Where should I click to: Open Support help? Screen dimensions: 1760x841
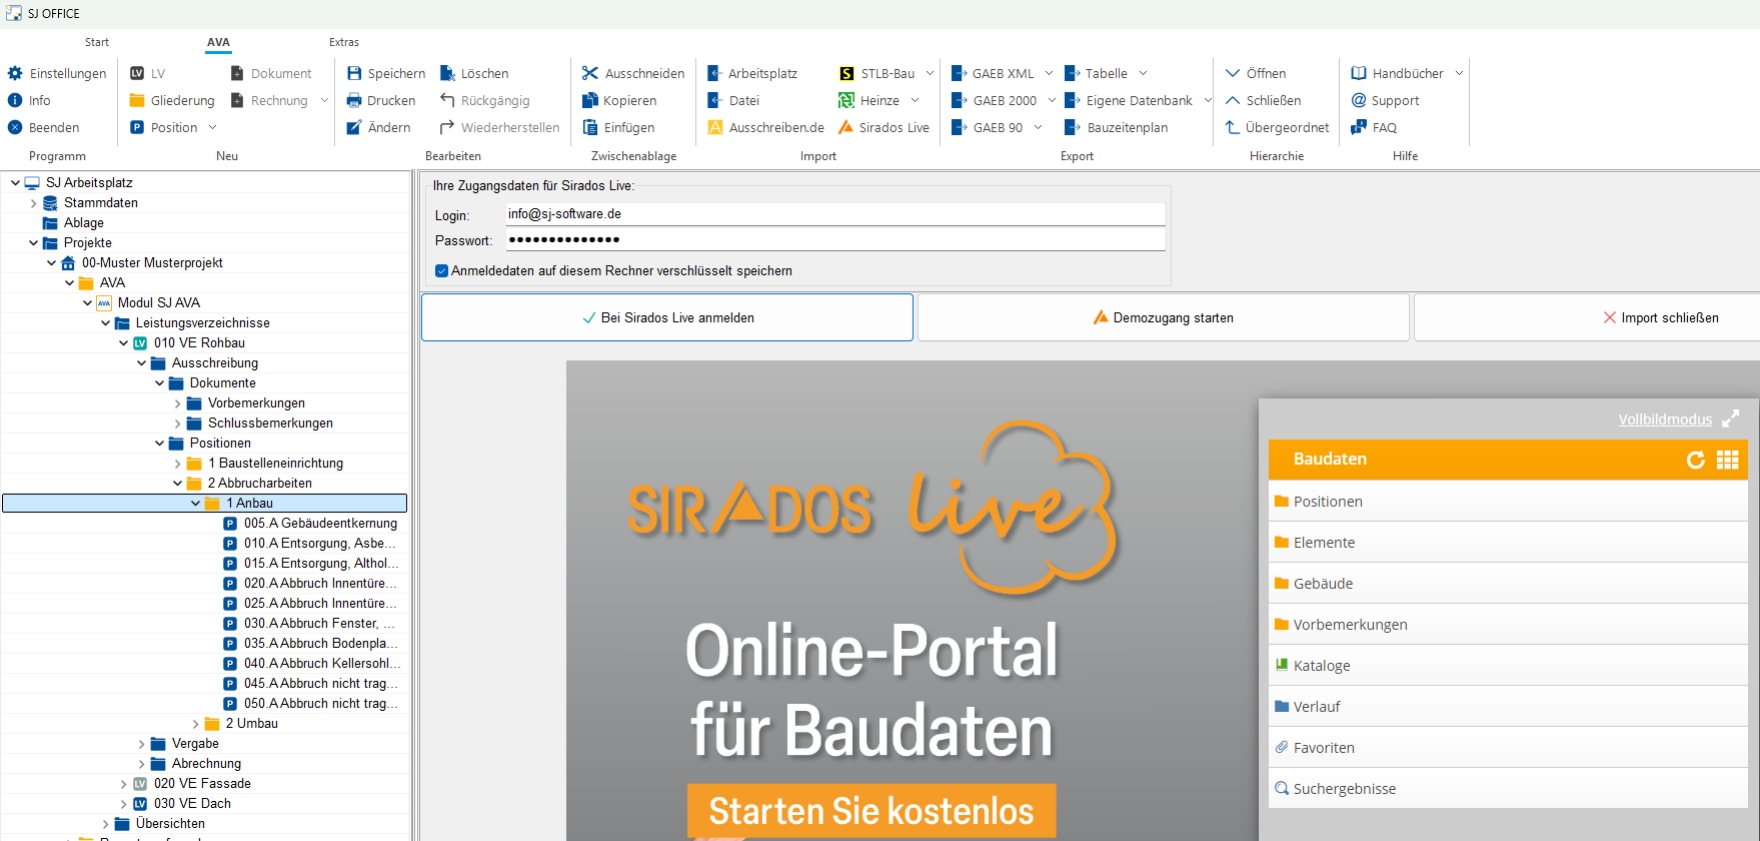click(1385, 100)
